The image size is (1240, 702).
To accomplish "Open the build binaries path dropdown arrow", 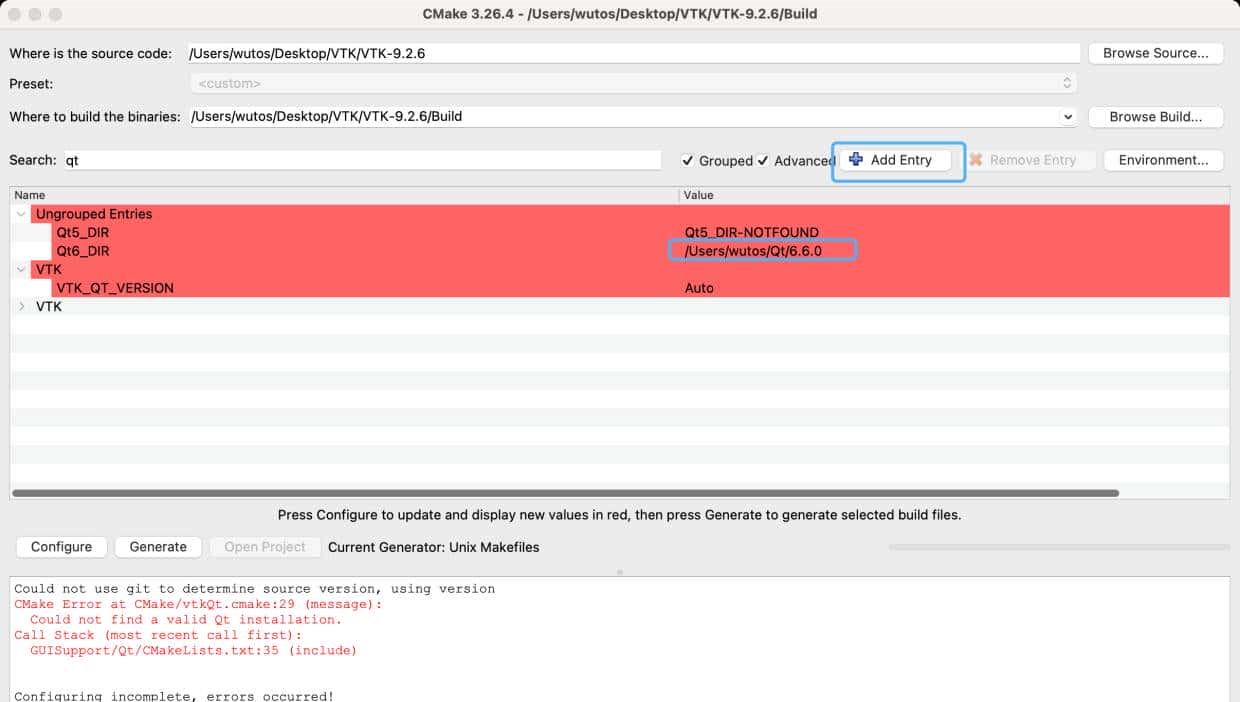I will pos(1067,117).
